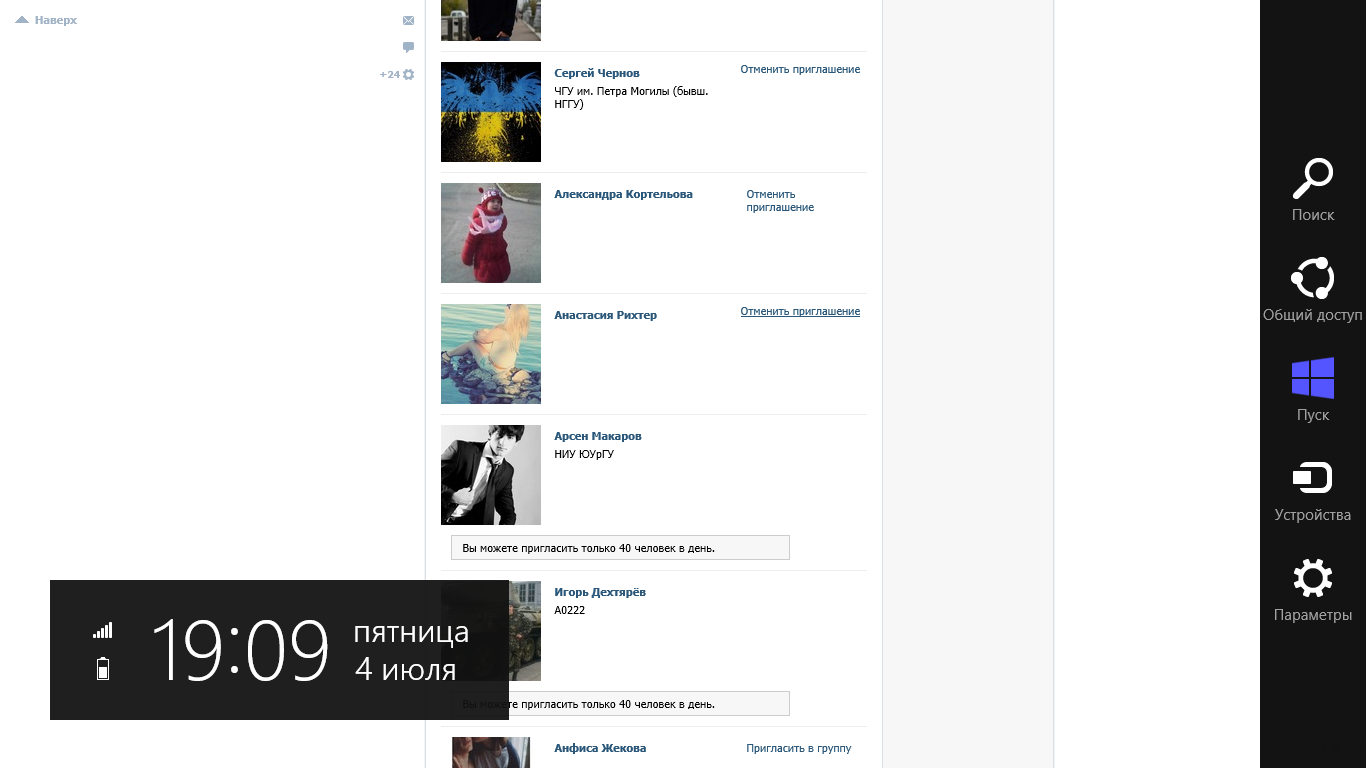This screenshot has height=768, width=1366.
Task: Click Арсен Макаров black-and-white photo
Action: click(x=491, y=475)
